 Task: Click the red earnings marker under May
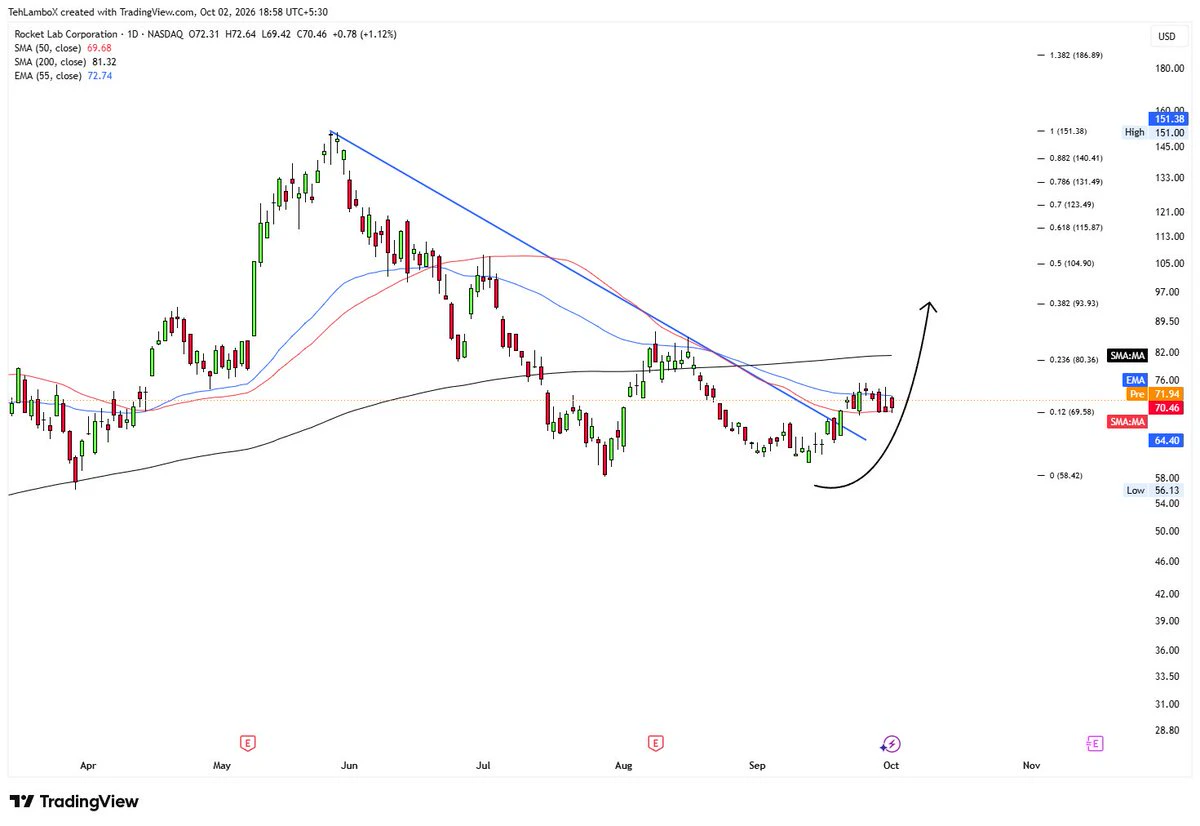click(x=248, y=743)
